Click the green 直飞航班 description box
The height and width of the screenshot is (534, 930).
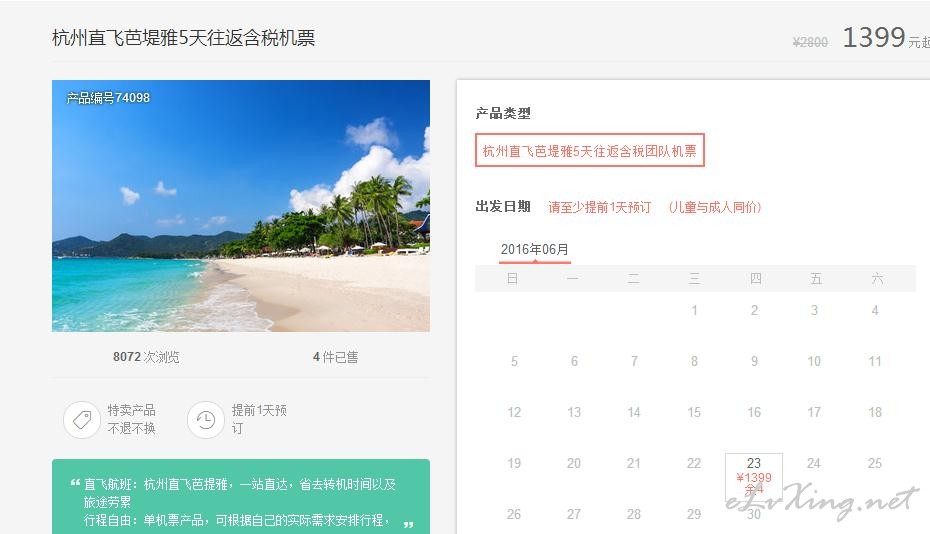(241, 497)
